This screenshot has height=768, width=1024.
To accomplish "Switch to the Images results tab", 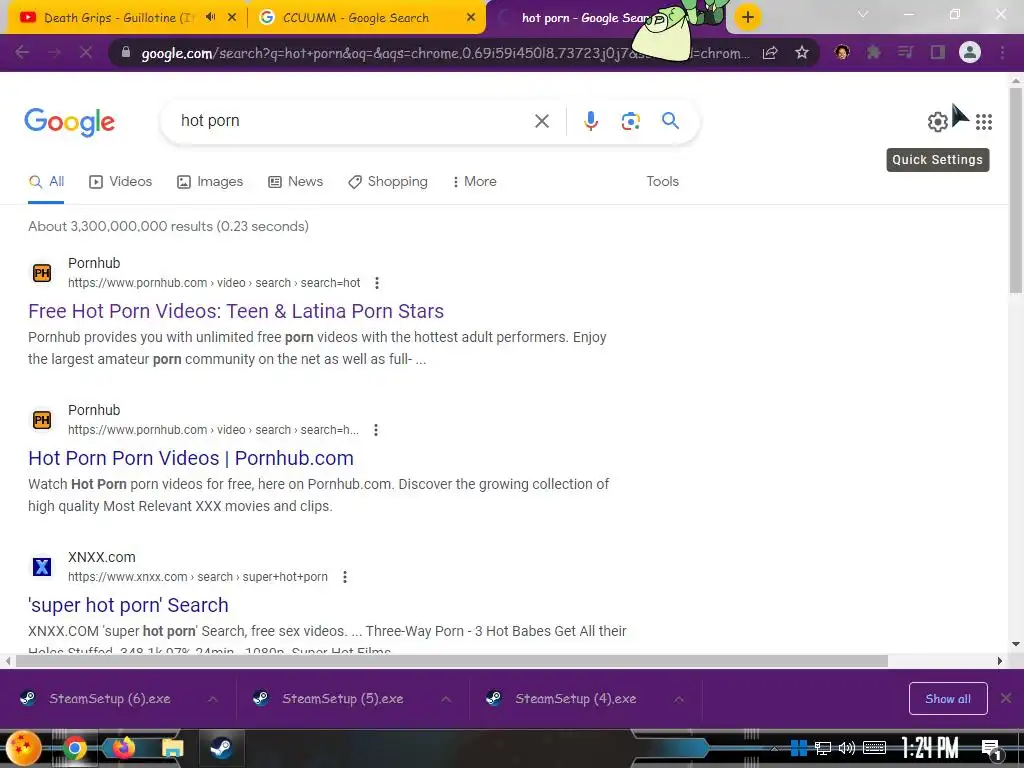I will [210, 182].
